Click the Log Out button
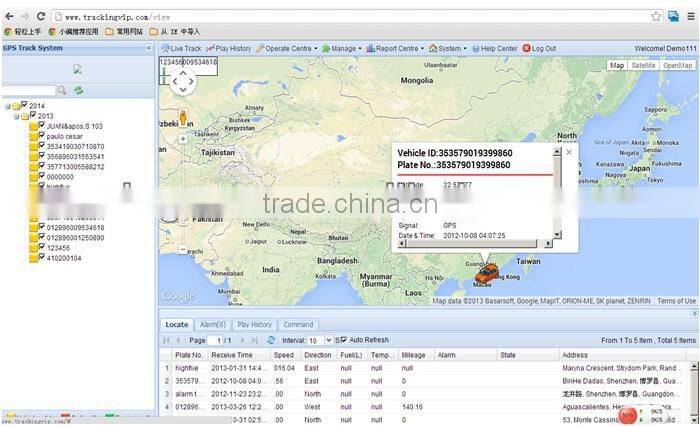The height and width of the screenshot is (426, 700). [x=539, y=48]
